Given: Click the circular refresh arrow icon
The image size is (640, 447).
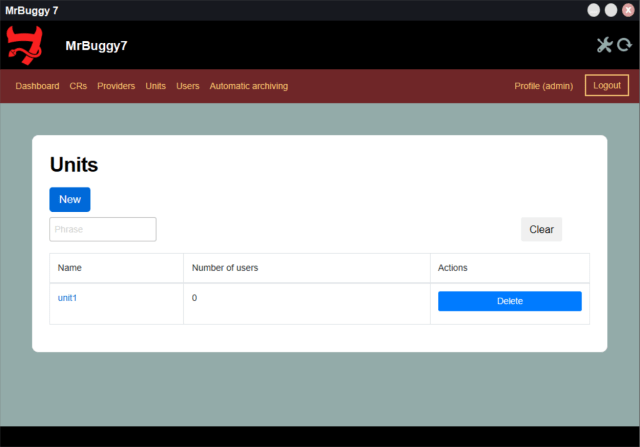Looking at the screenshot, I should 624,45.
